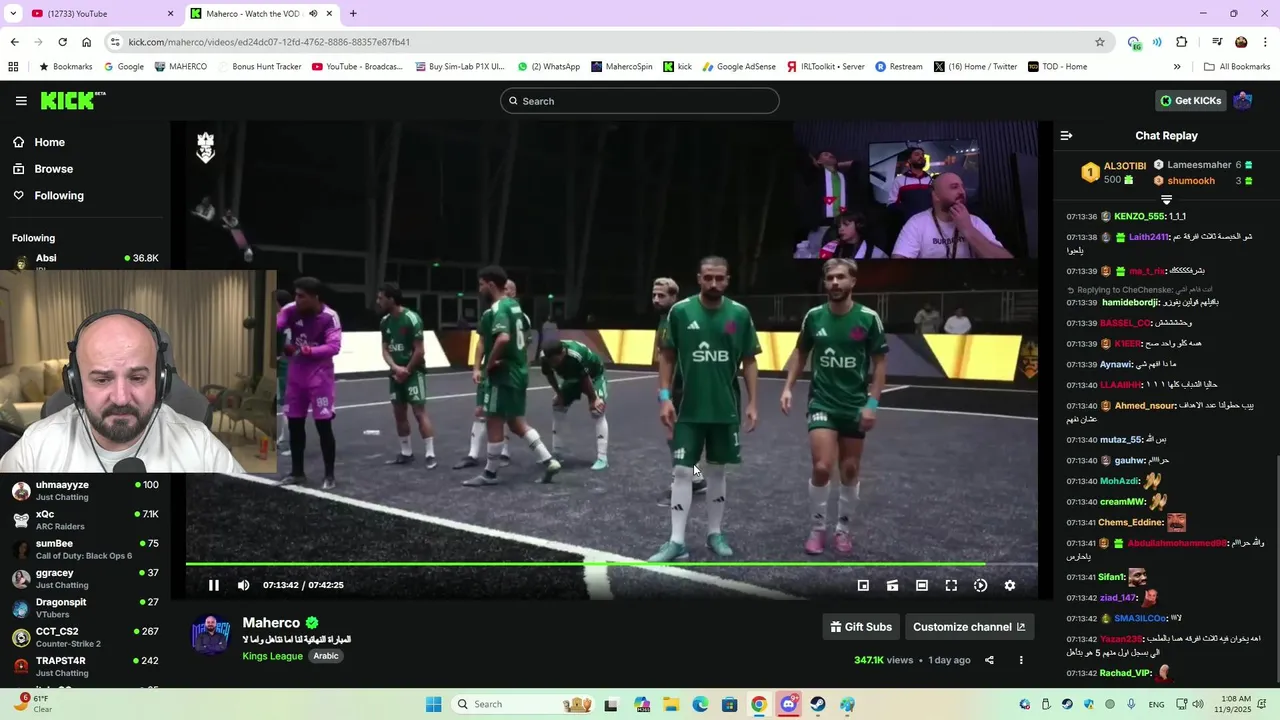Open the Kick hamburger sidebar menu
The width and height of the screenshot is (1280, 720).
pos(21,101)
